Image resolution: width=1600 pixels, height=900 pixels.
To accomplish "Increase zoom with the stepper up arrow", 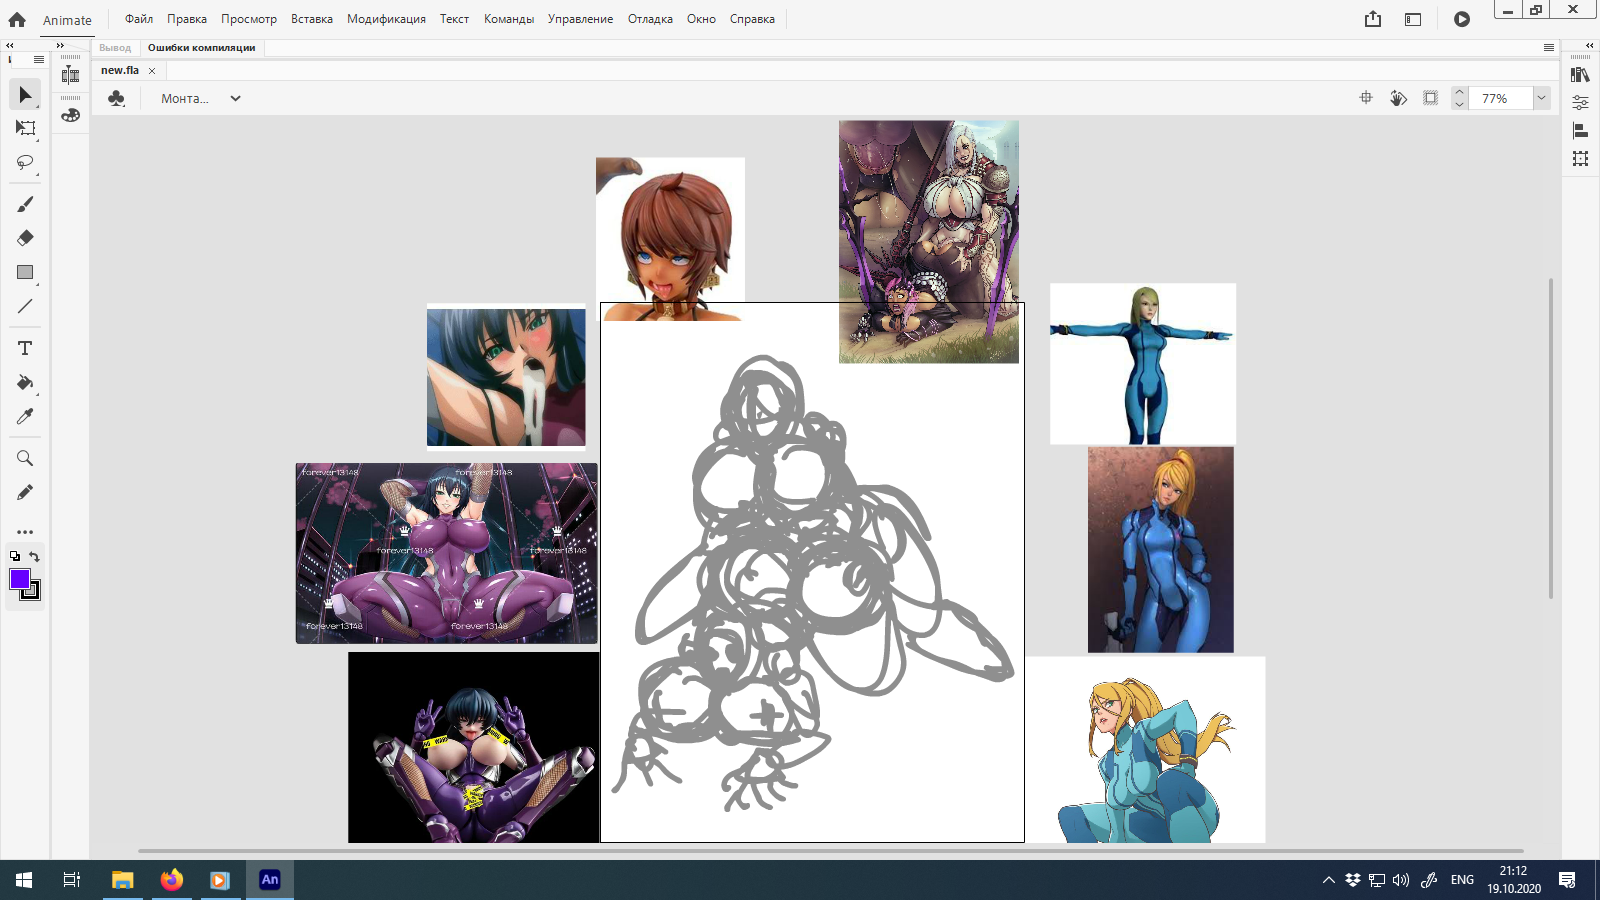I will coord(1460,92).
